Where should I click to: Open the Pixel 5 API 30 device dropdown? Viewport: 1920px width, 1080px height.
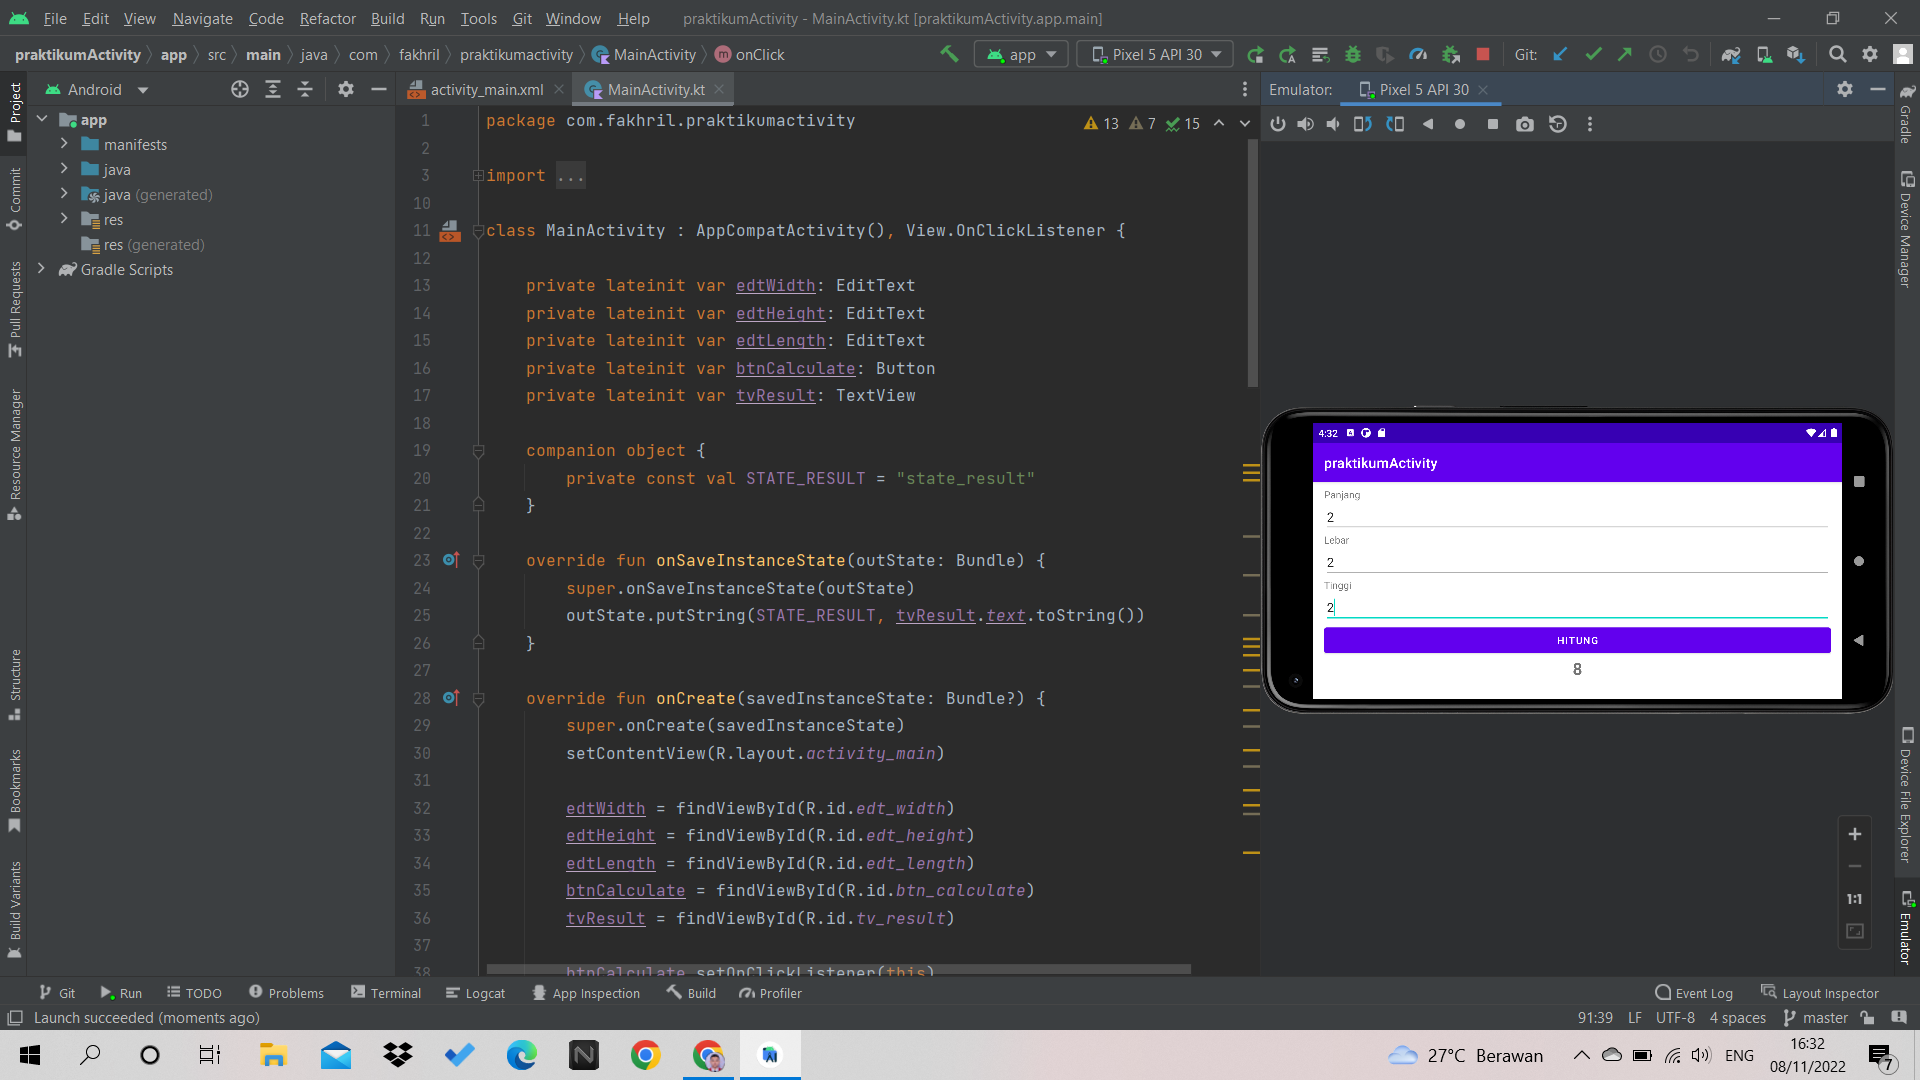point(1155,54)
